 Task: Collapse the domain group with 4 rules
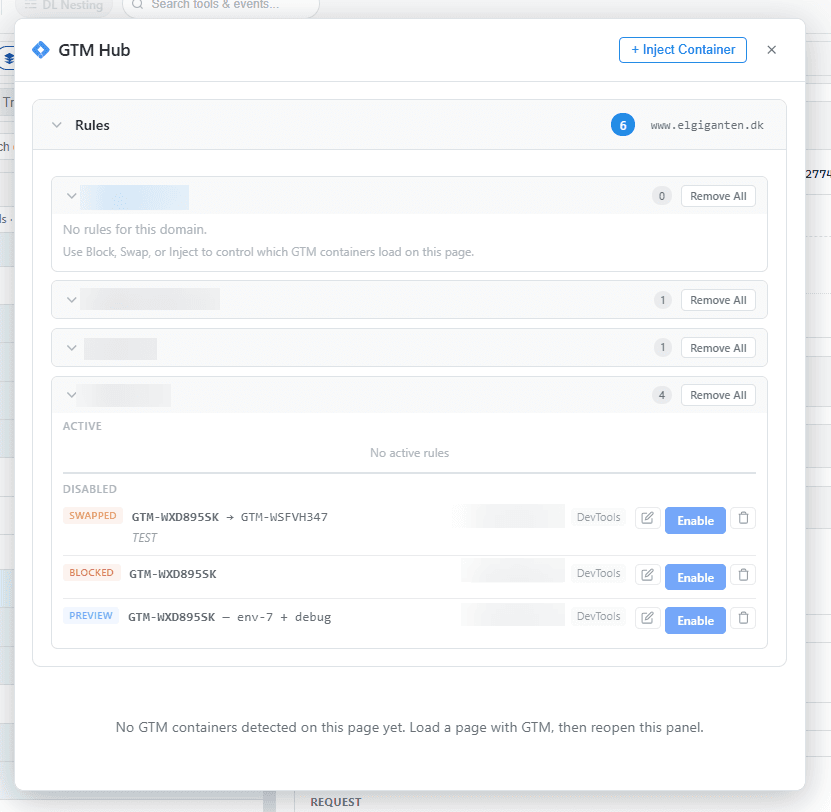tap(72, 395)
